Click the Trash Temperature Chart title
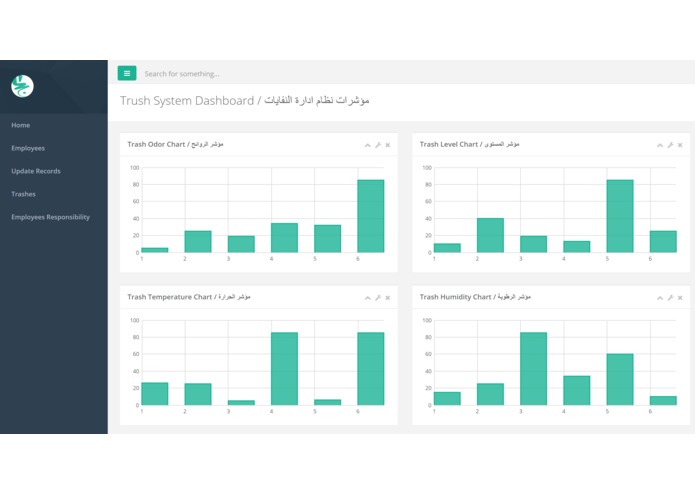Screen dimensions: 695x494 point(189,297)
